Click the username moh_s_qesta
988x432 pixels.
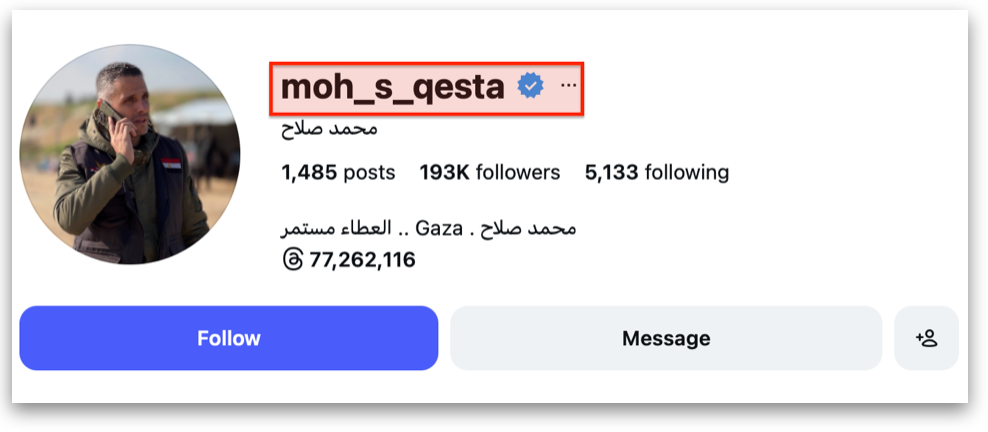pyautogui.click(x=392, y=87)
